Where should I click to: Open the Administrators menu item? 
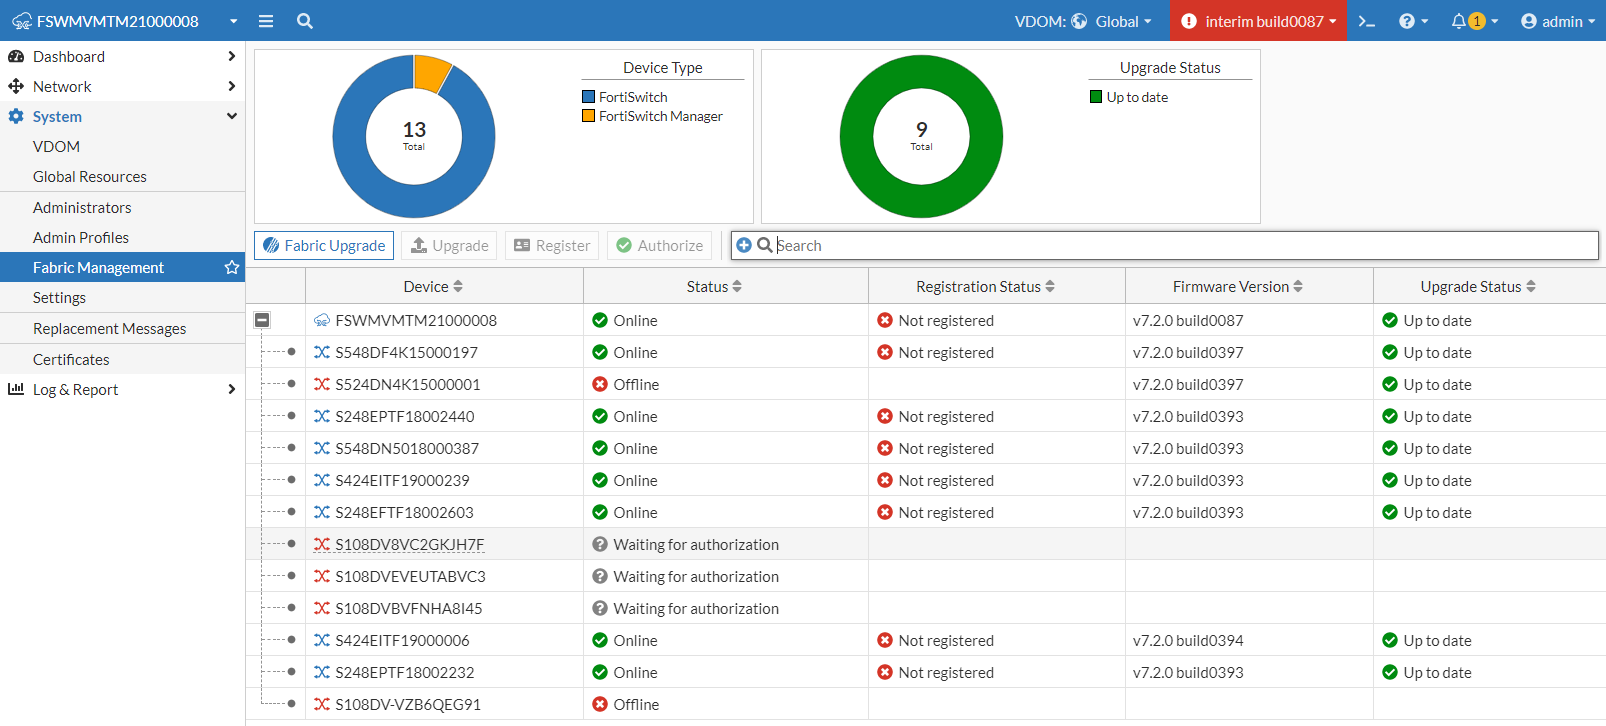click(82, 208)
